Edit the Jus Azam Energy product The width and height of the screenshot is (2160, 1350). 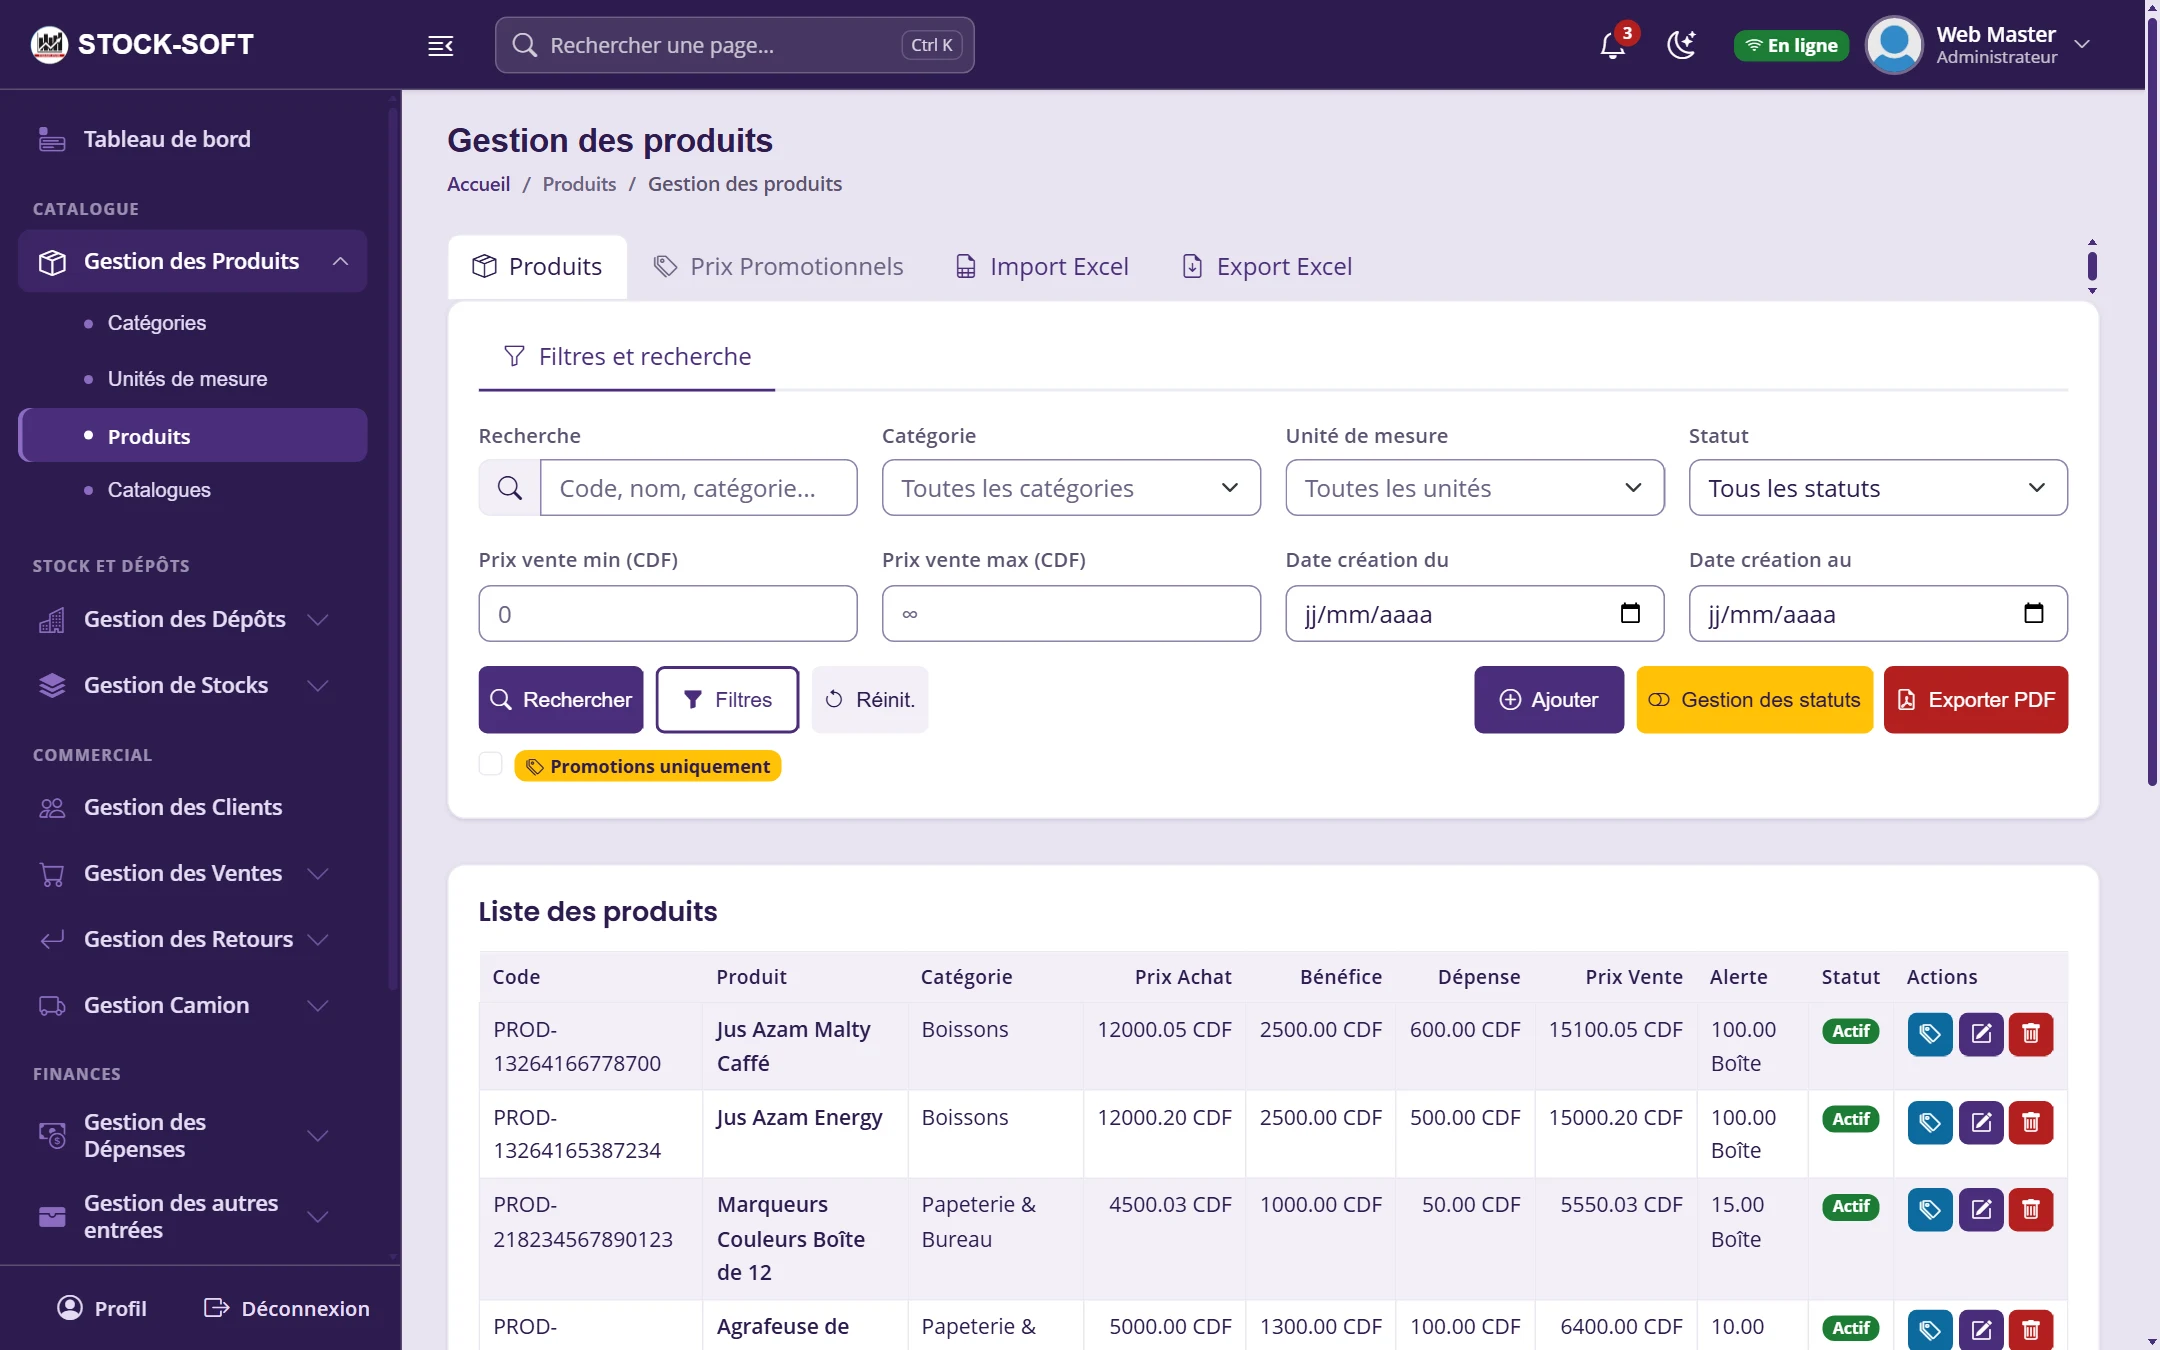(x=1981, y=1122)
